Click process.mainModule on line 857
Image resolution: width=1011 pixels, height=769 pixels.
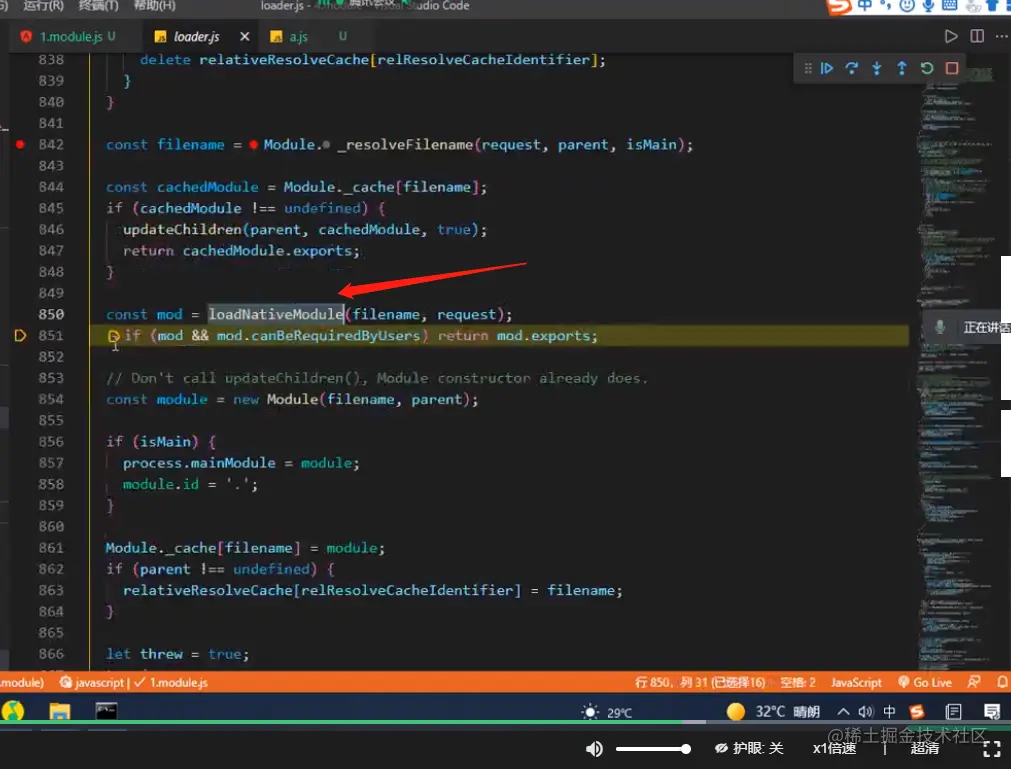[199, 463]
